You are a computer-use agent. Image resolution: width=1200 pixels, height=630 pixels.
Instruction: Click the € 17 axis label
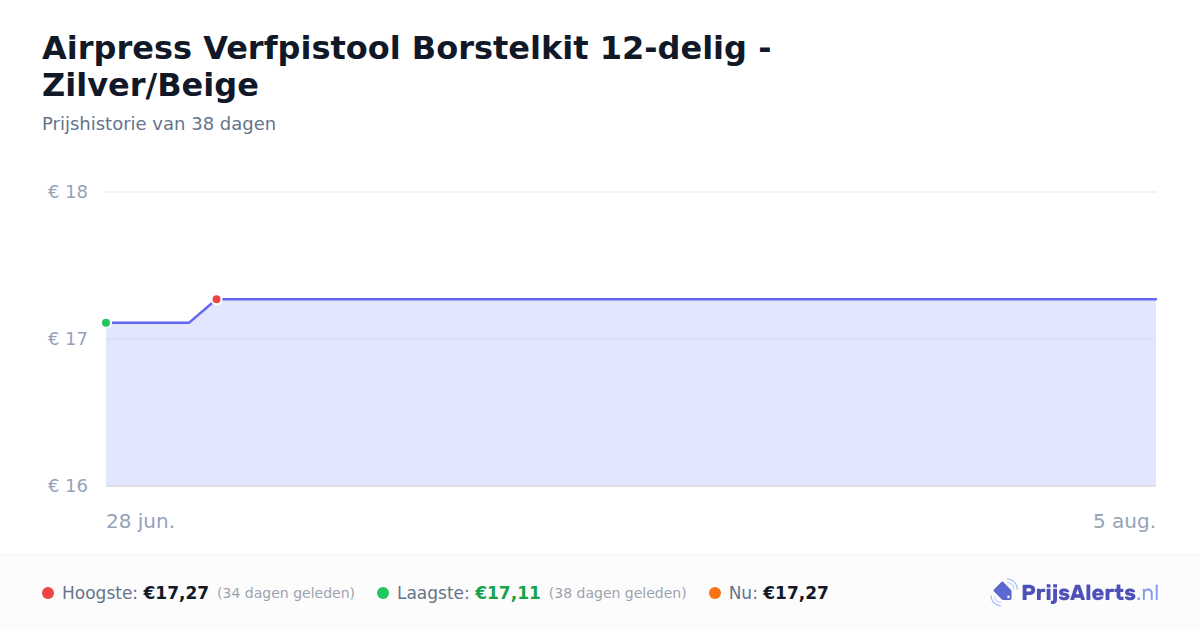coord(68,339)
